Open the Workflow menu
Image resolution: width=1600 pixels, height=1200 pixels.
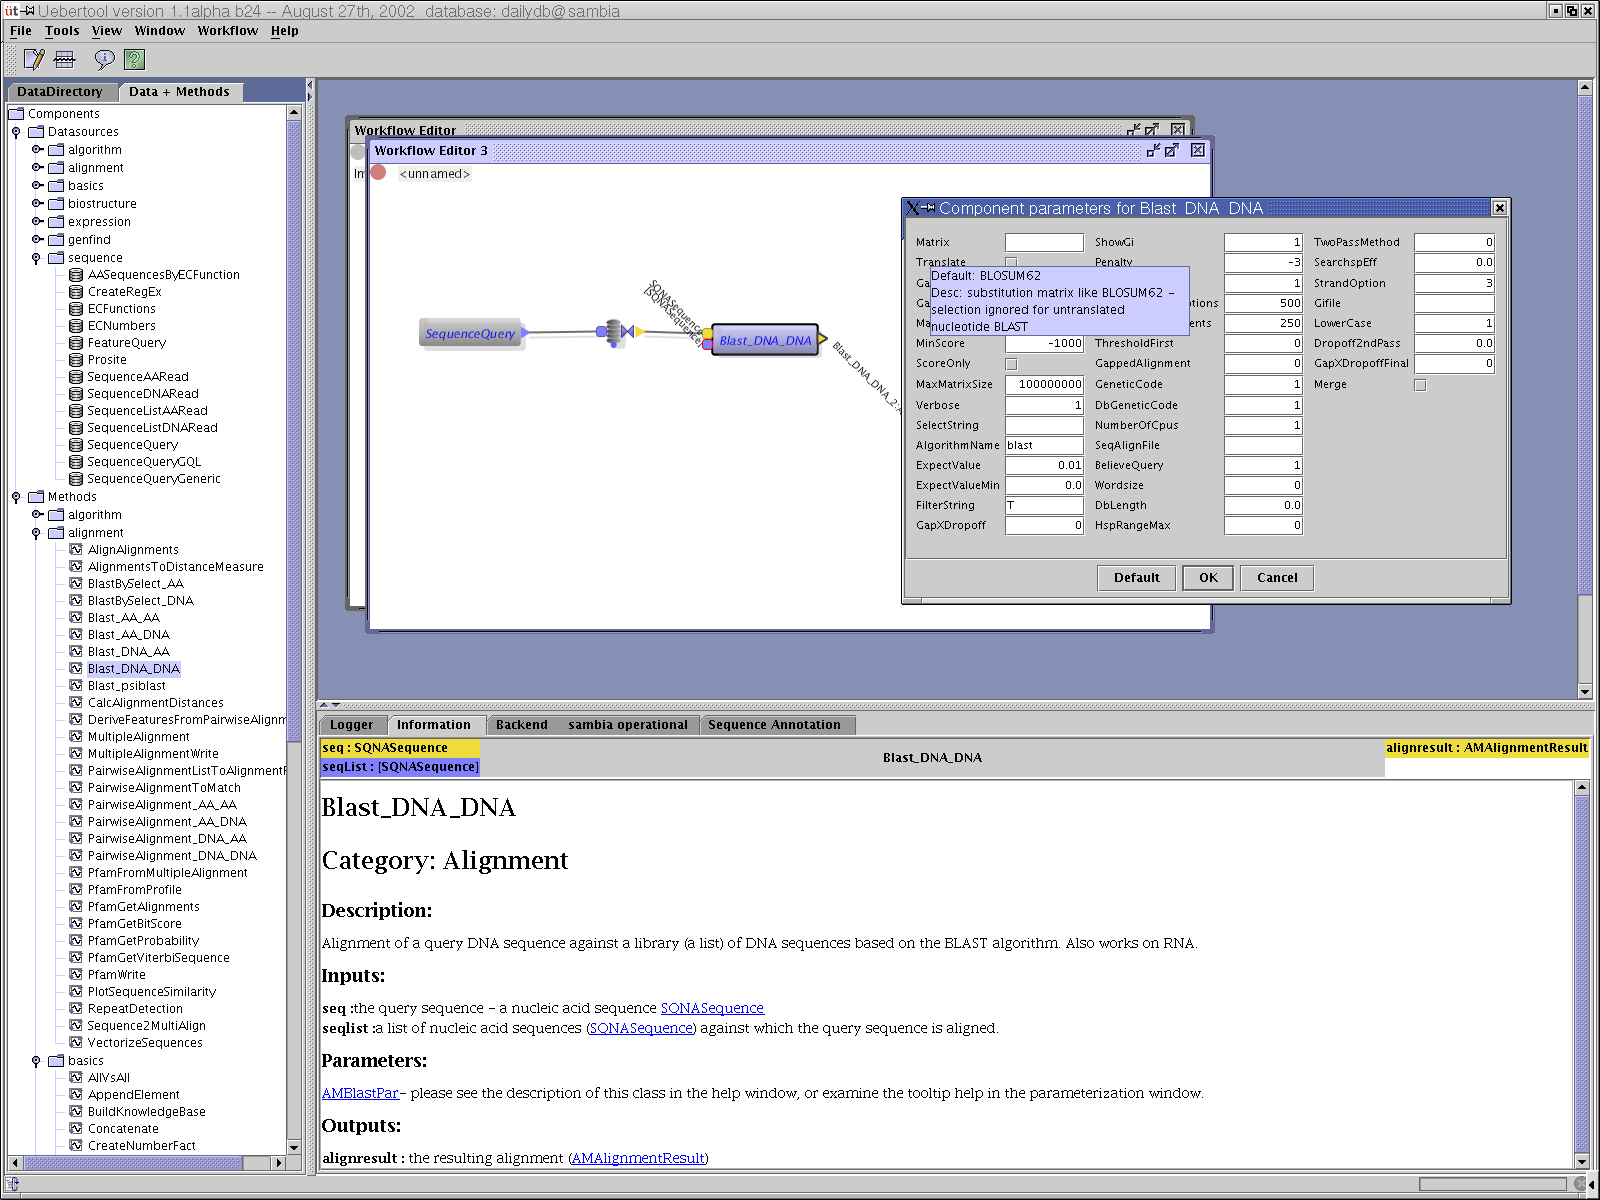point(227,30)
